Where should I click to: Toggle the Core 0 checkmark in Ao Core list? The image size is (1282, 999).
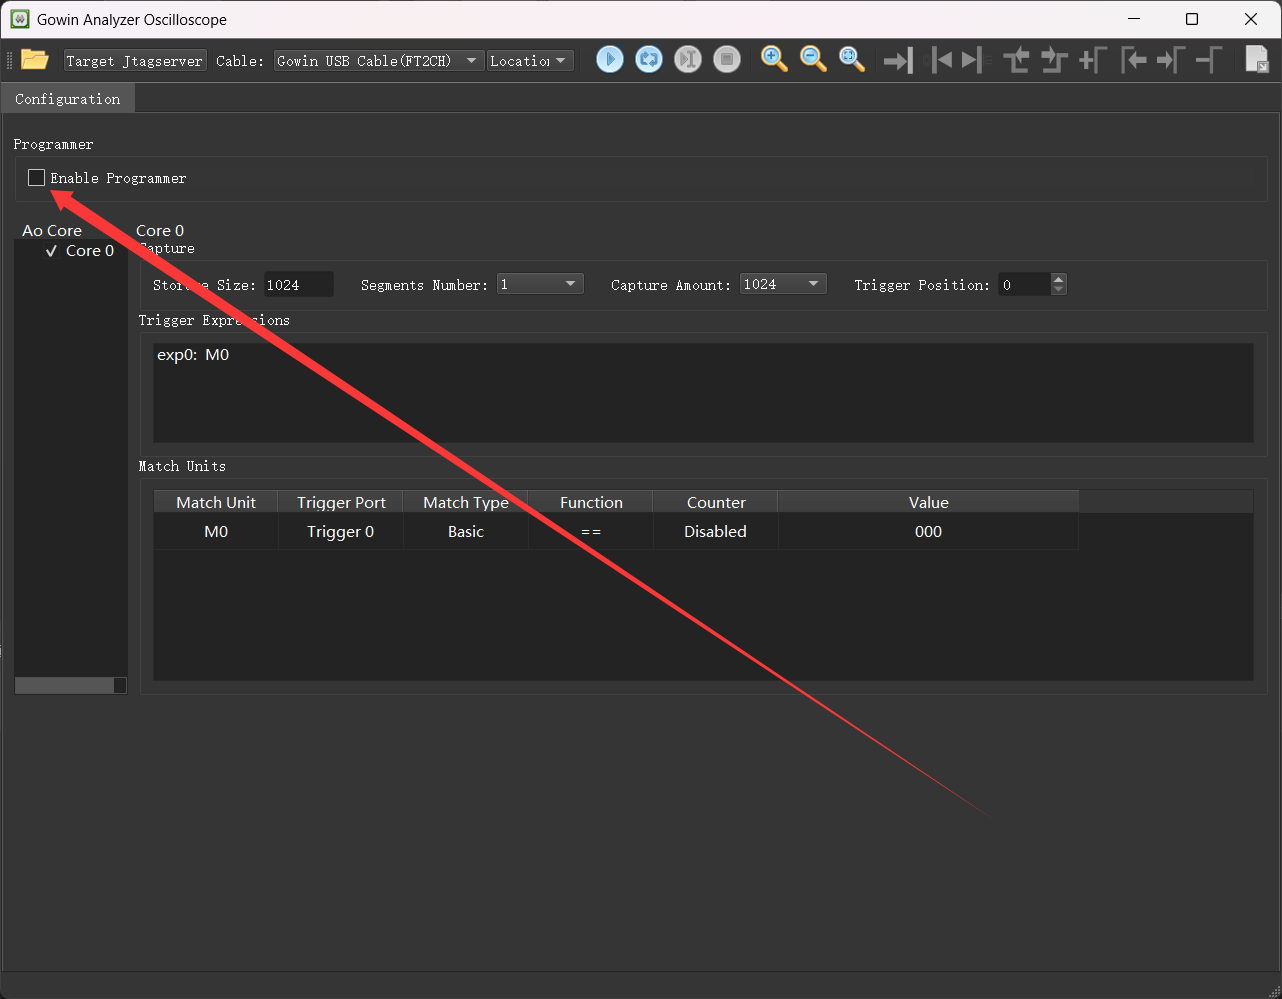51,251
